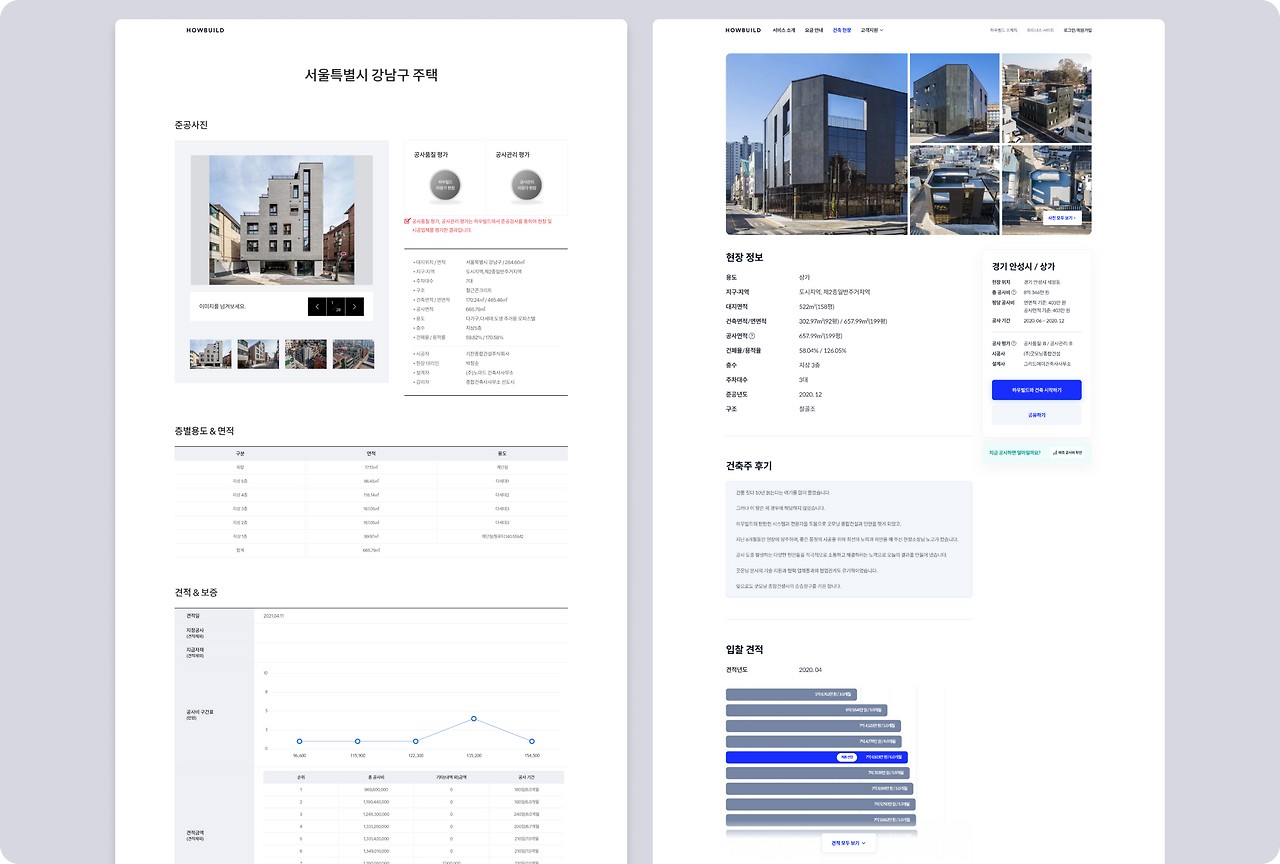The width and height of the screenshot is (1280, 864).
Task: Click the 경기 안성시 / 상가 card title
Action: (1024, 267)
